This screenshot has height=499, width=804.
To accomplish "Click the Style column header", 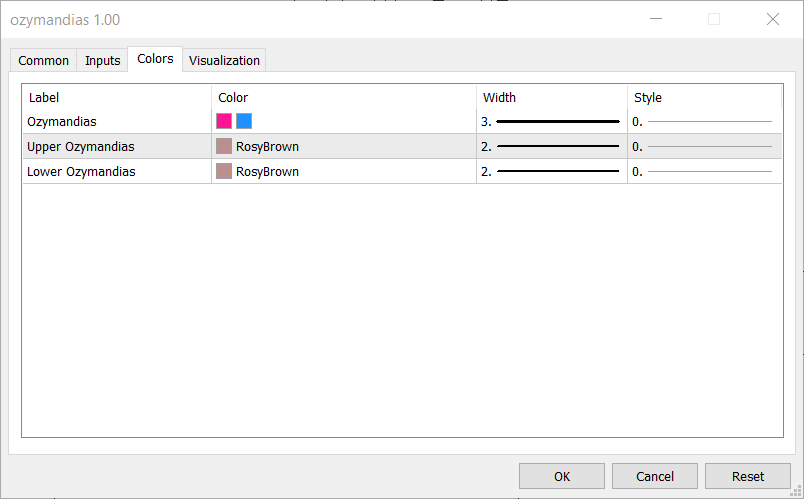I will click(x=705, y=97).
